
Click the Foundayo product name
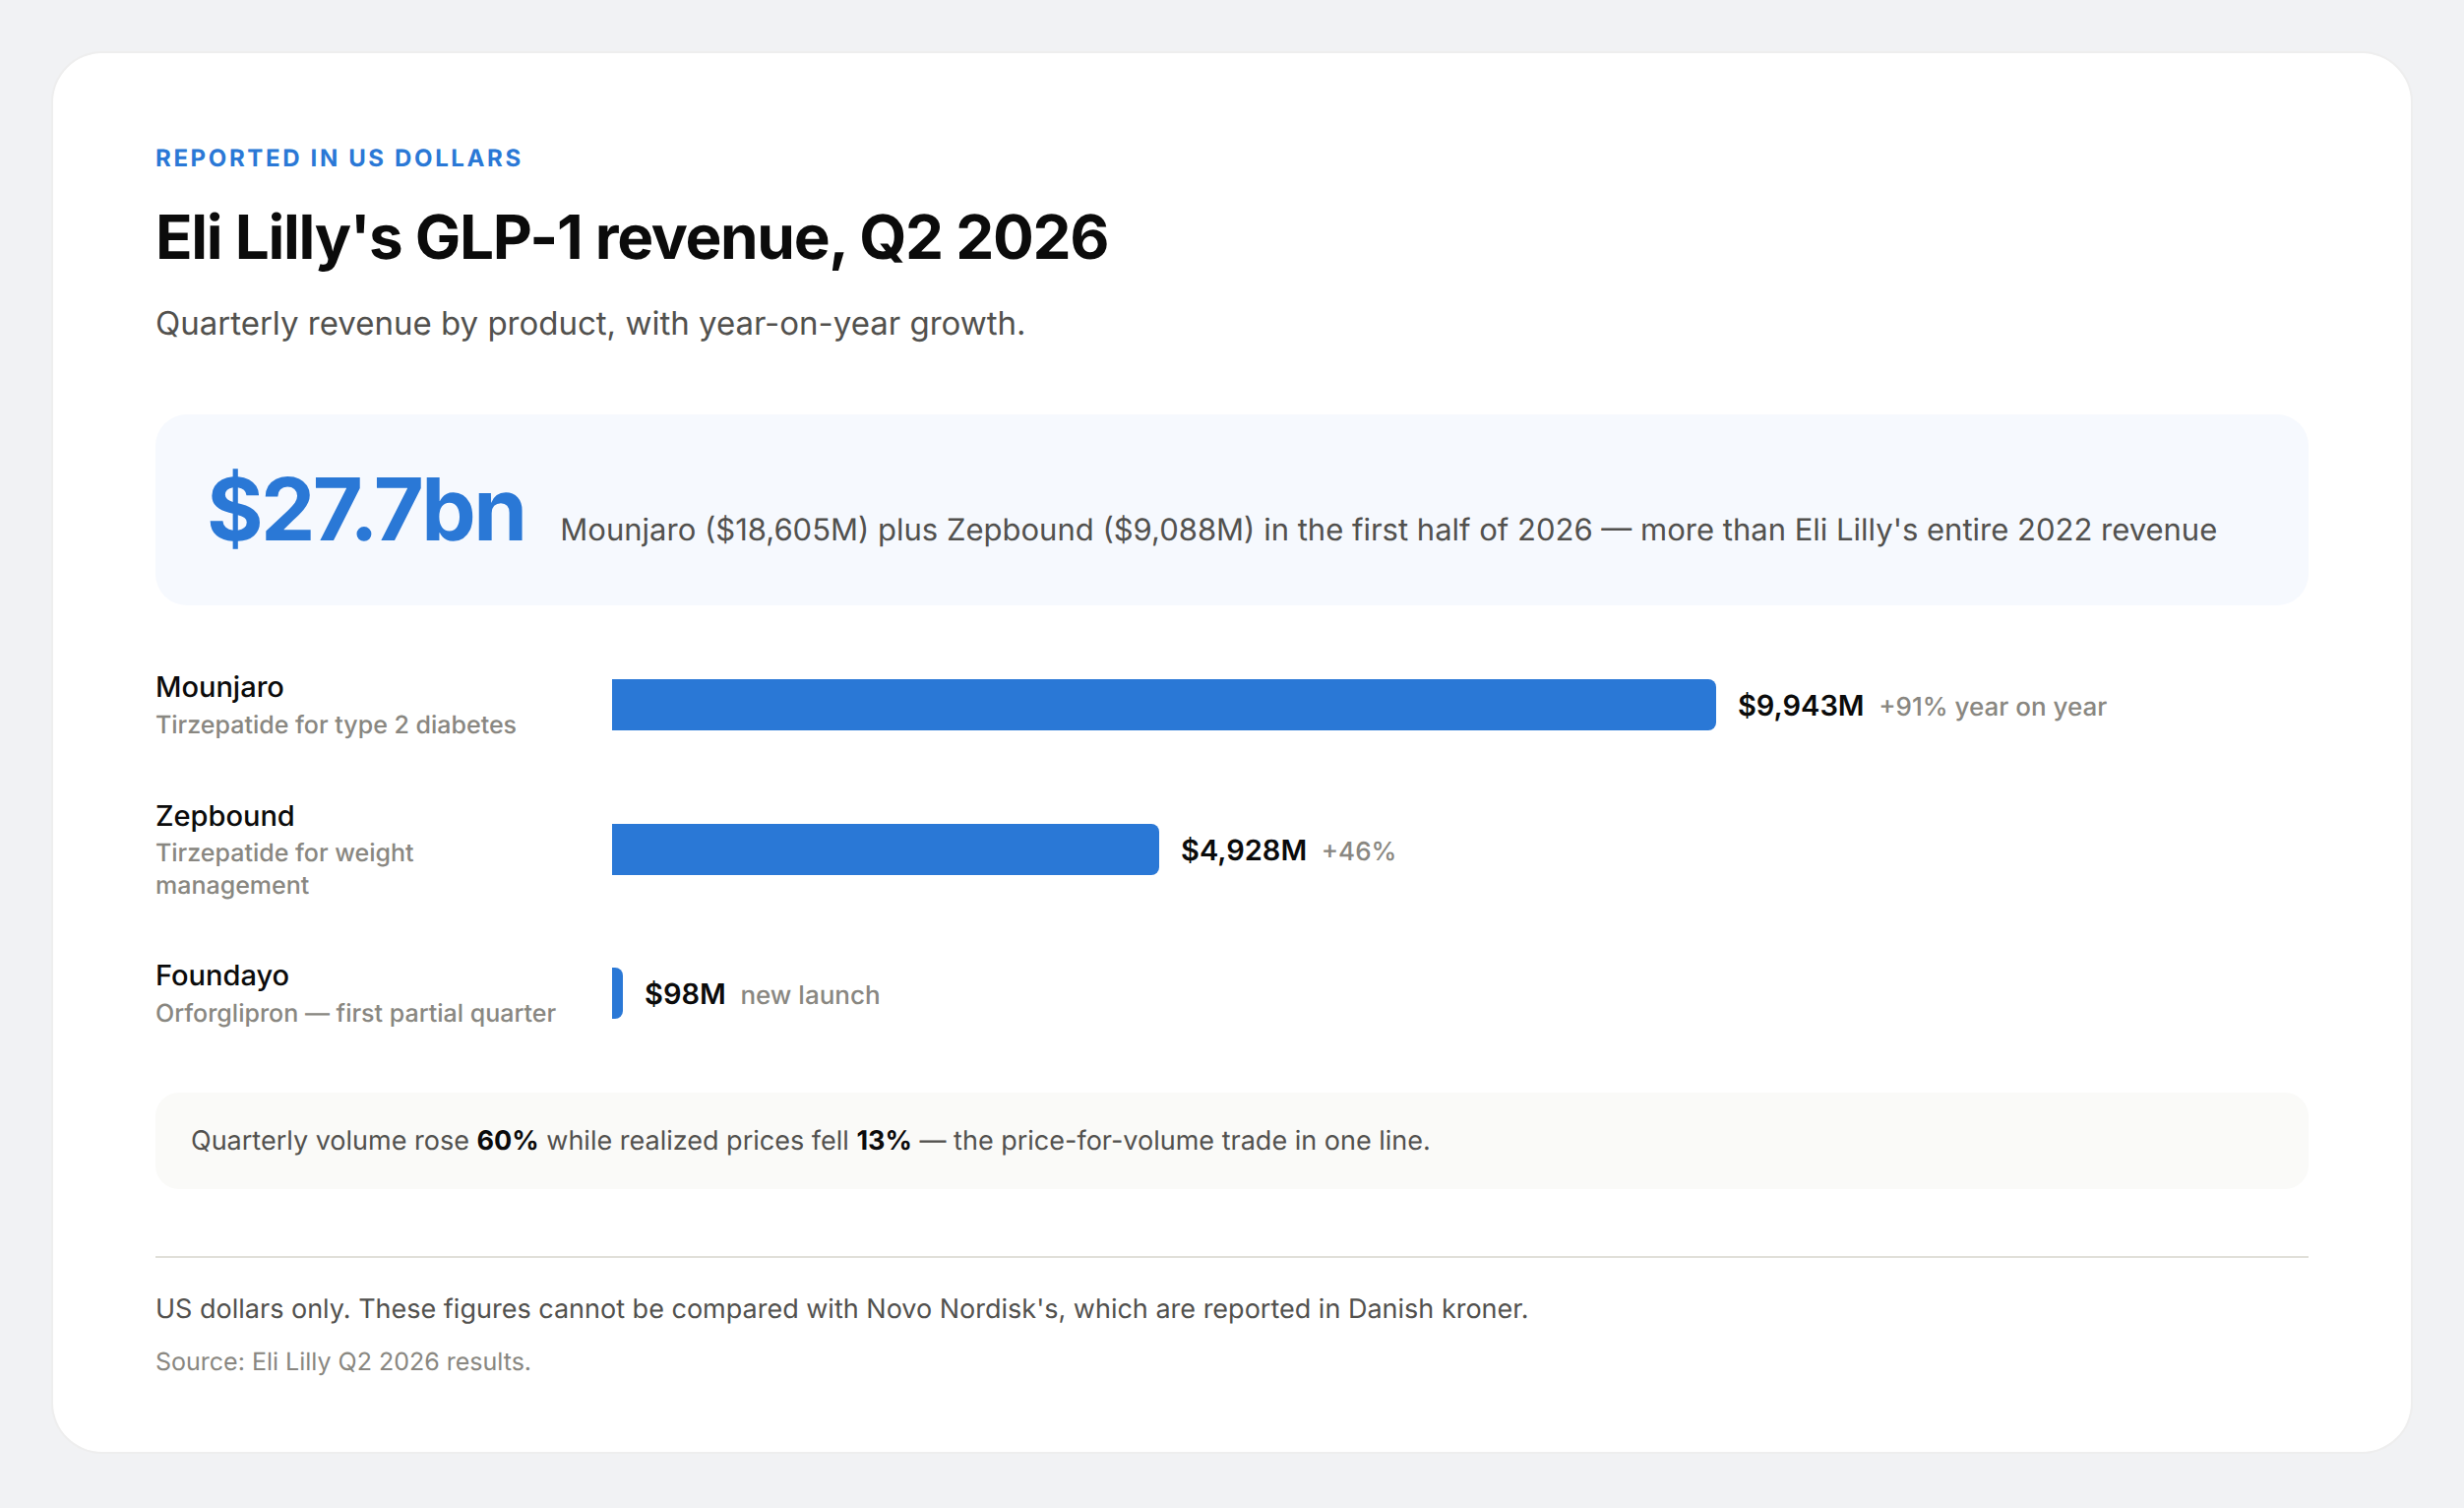tap(222, 976)
